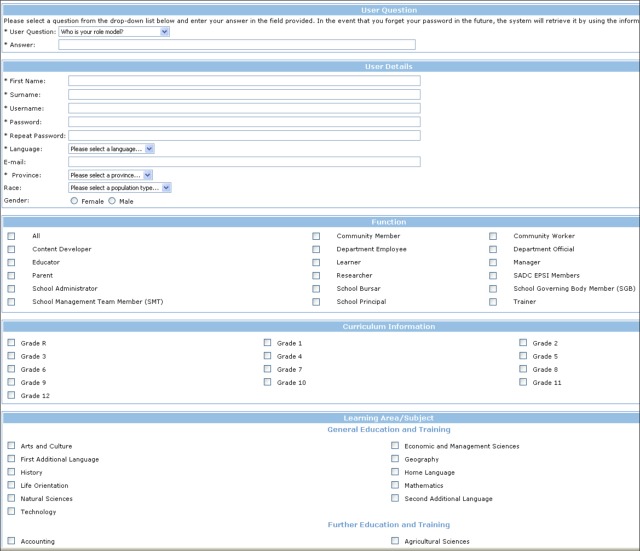The width and height of the screenshot is (640, 551).
Task: Open the User Question dropdown
Action: (x=114, y=32)
